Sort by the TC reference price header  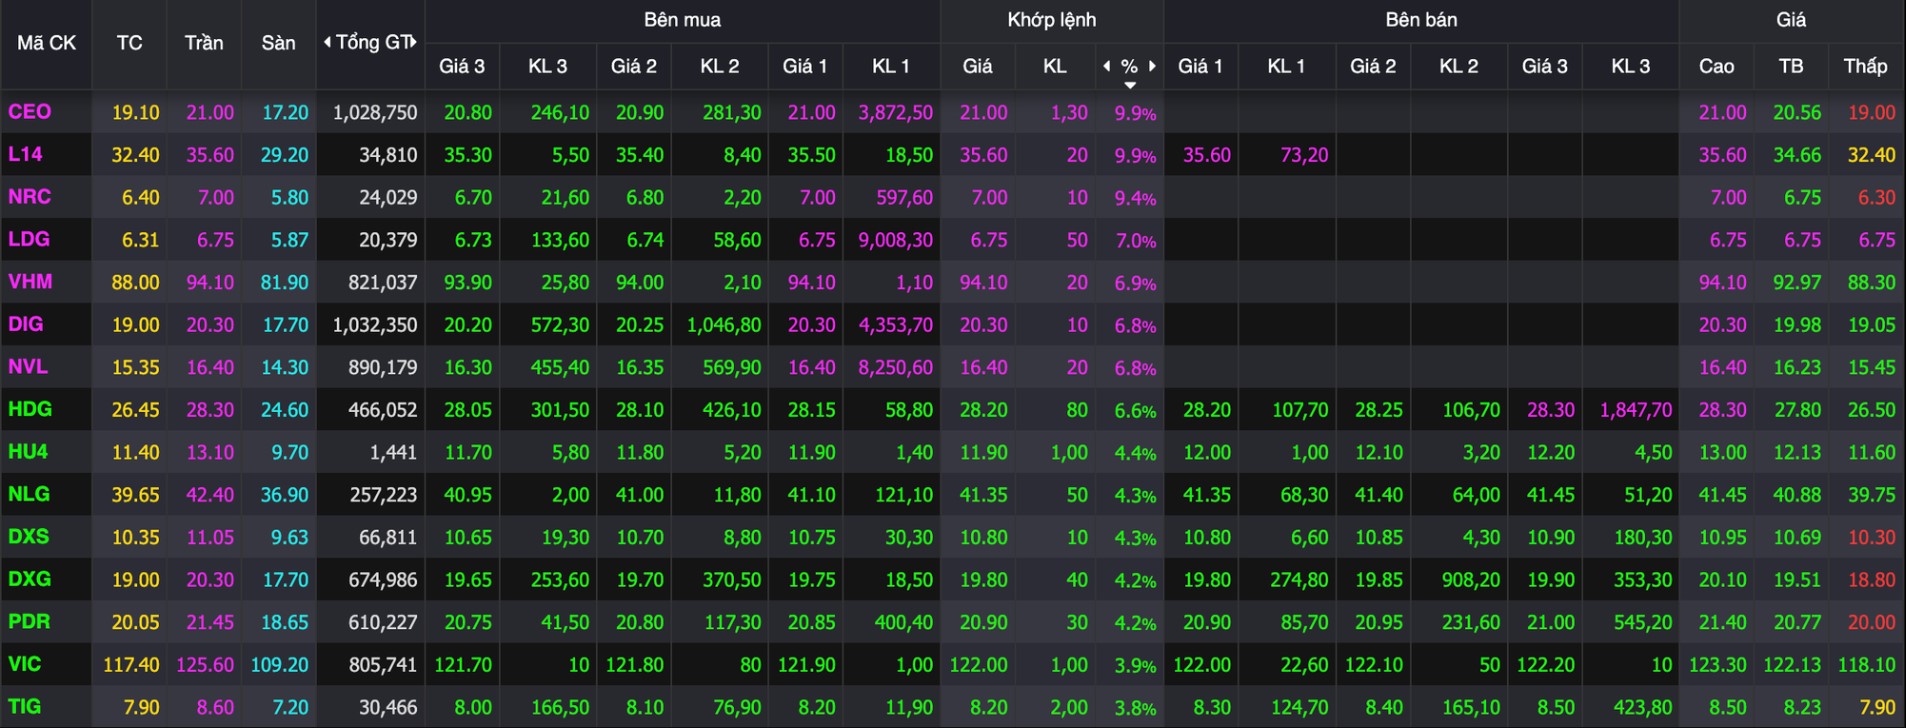[129, 43]
